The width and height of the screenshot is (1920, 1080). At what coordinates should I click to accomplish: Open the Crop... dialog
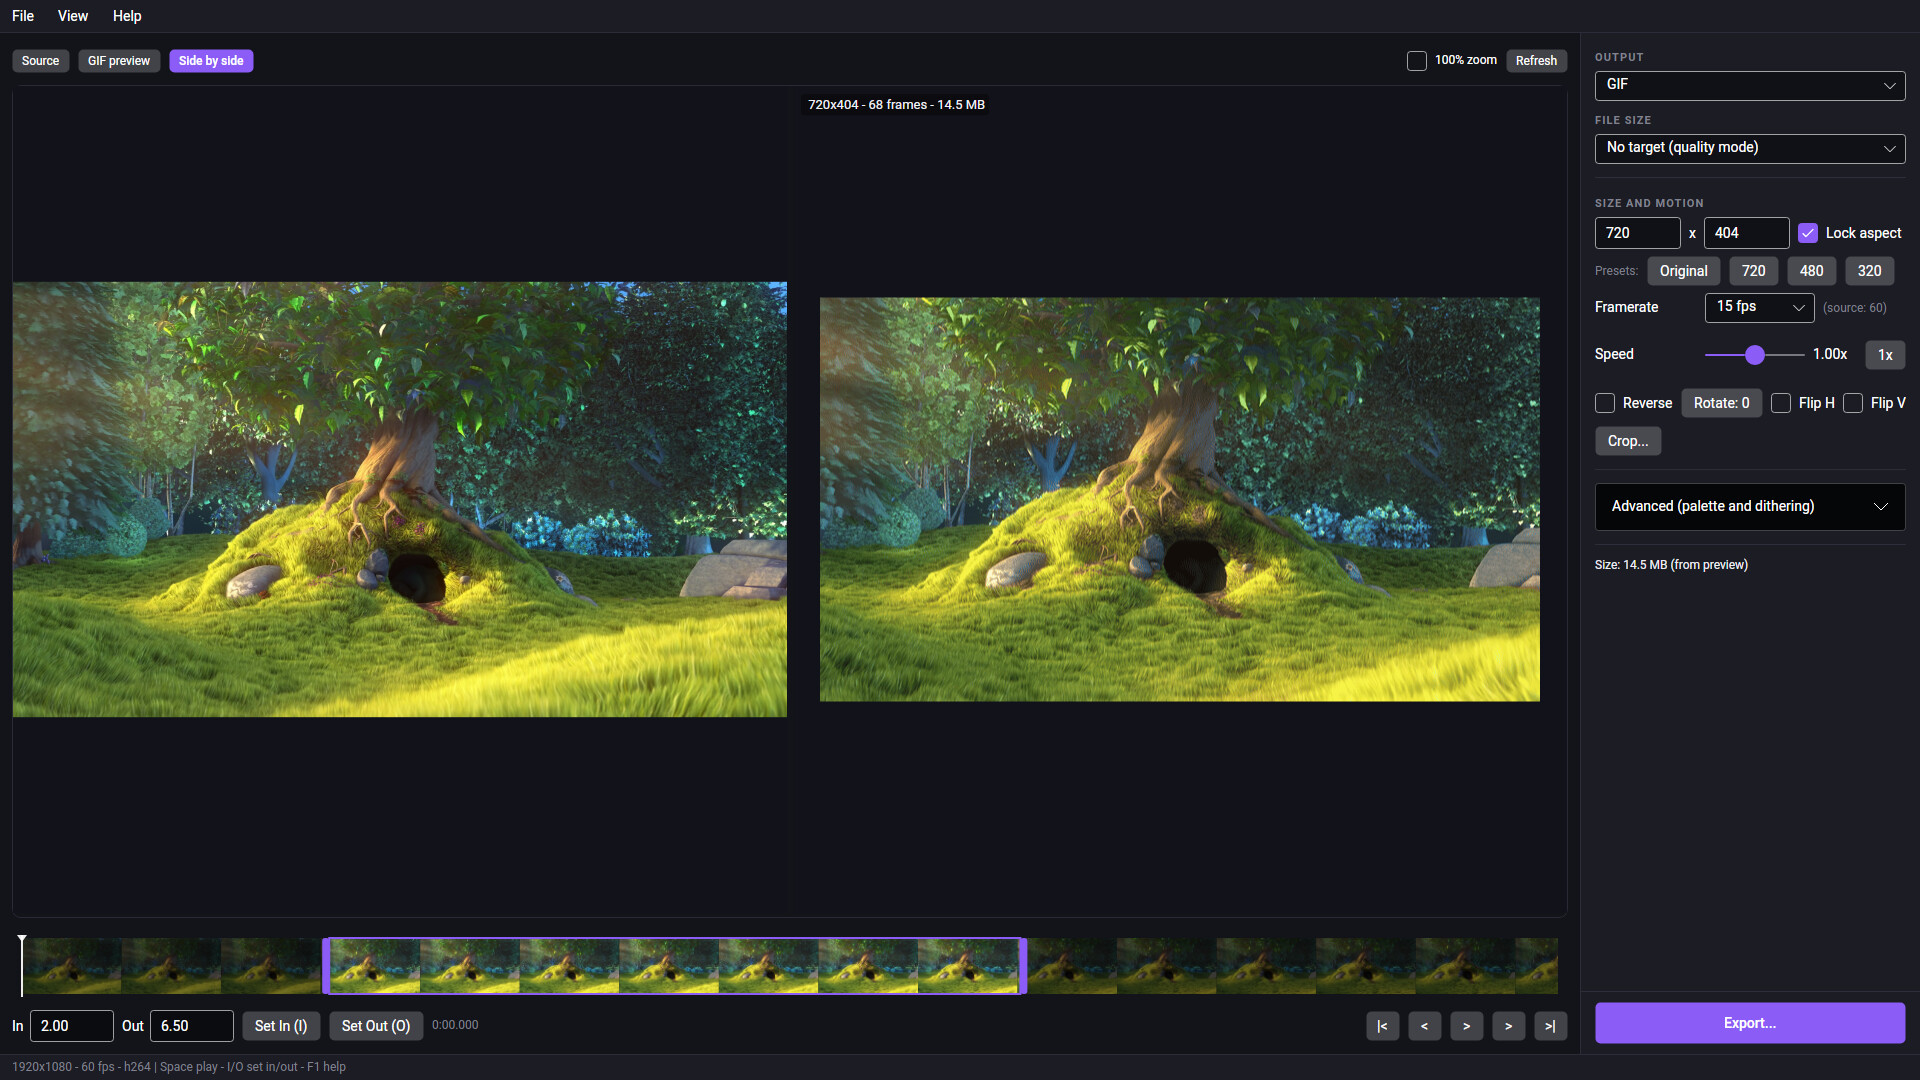(x=1628, y=441)
